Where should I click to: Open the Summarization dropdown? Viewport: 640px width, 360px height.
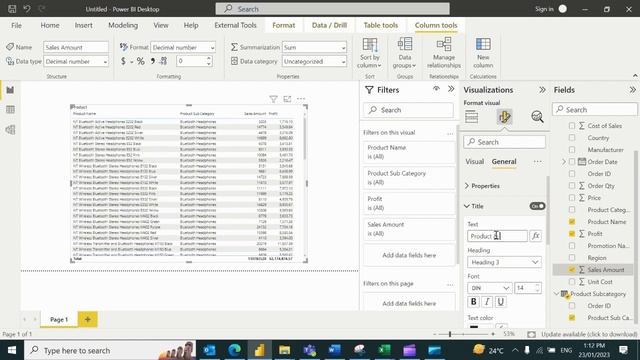coord(314,47)
